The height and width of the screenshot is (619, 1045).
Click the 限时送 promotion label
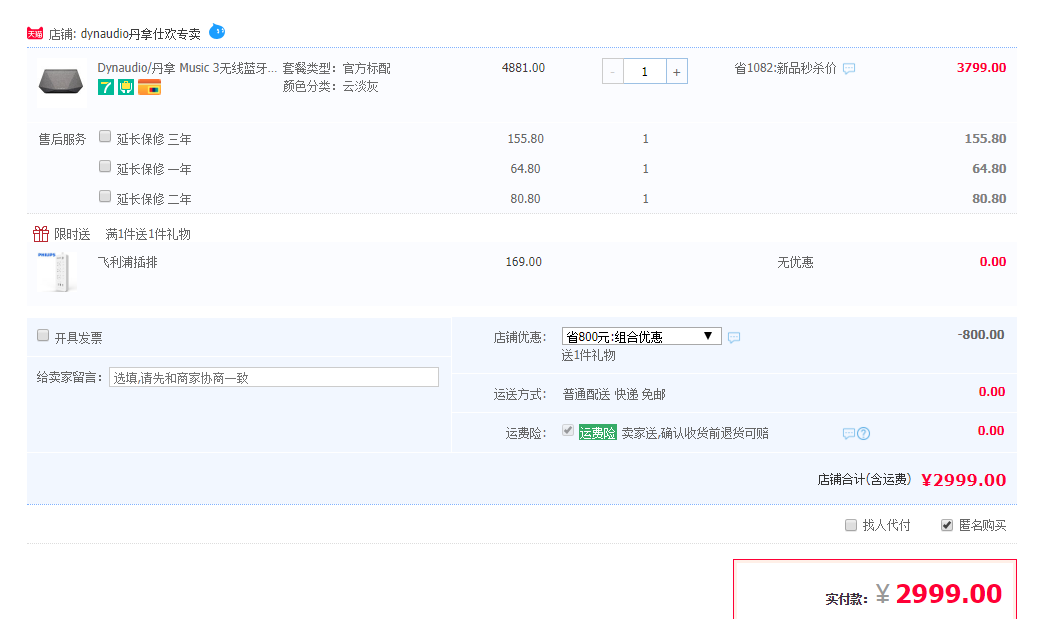(x=72, y=235)
